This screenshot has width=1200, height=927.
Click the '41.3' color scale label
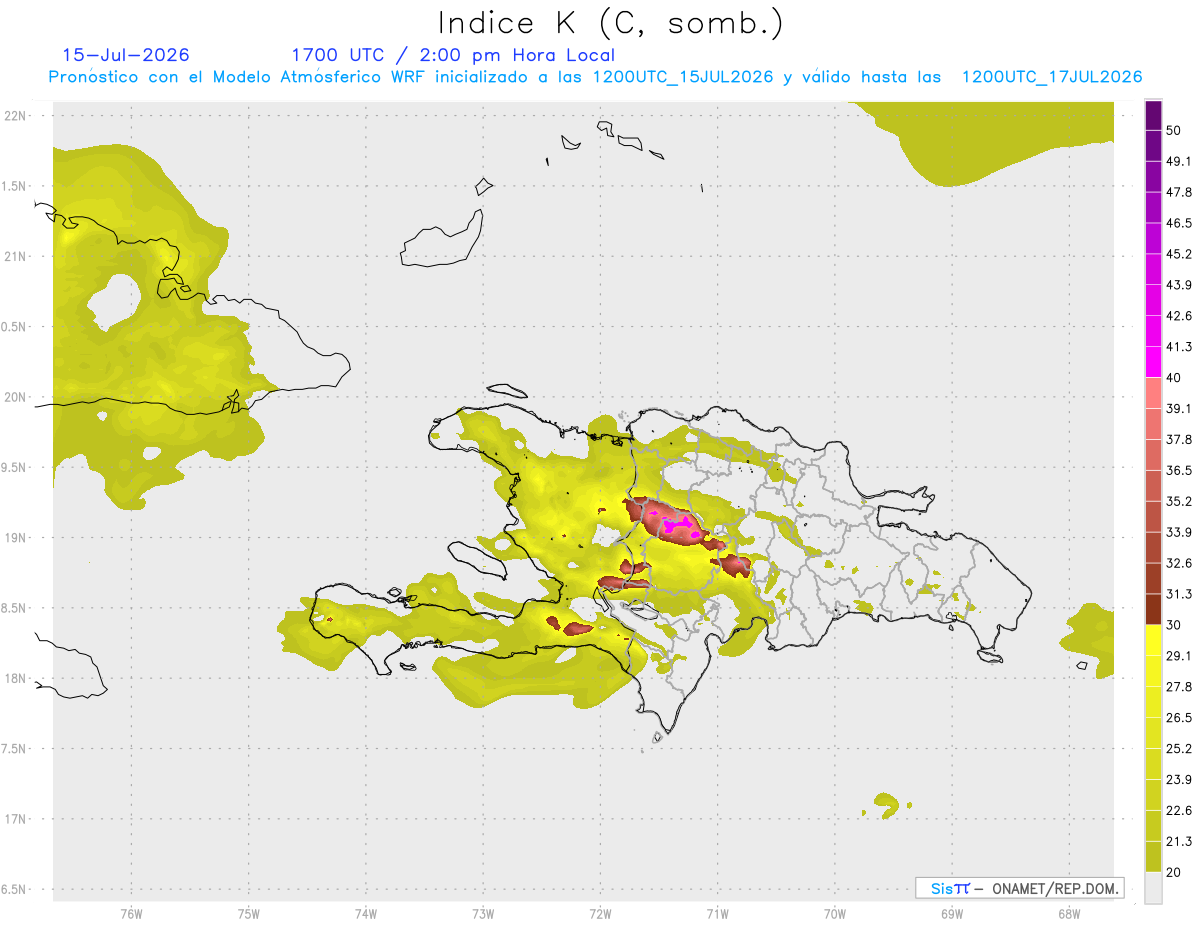pos(1179,347)
